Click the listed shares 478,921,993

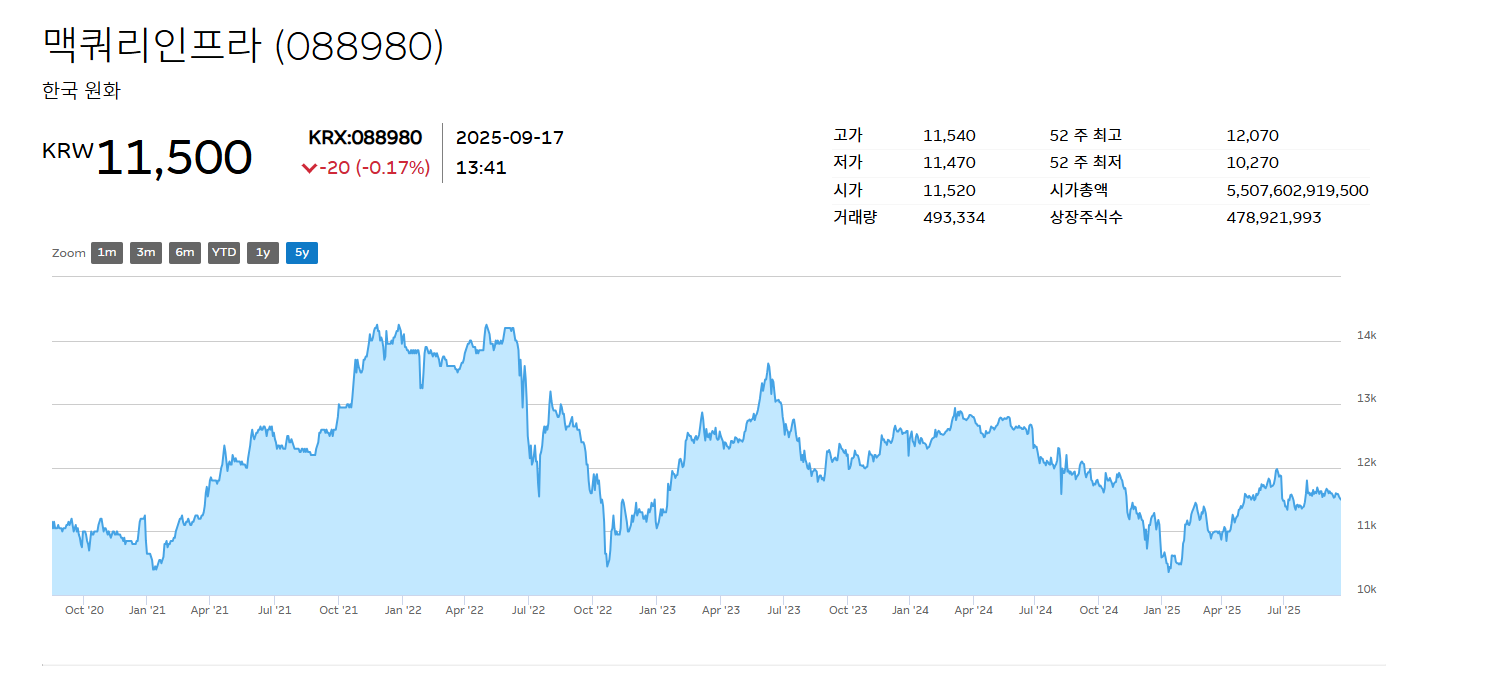1274,217
